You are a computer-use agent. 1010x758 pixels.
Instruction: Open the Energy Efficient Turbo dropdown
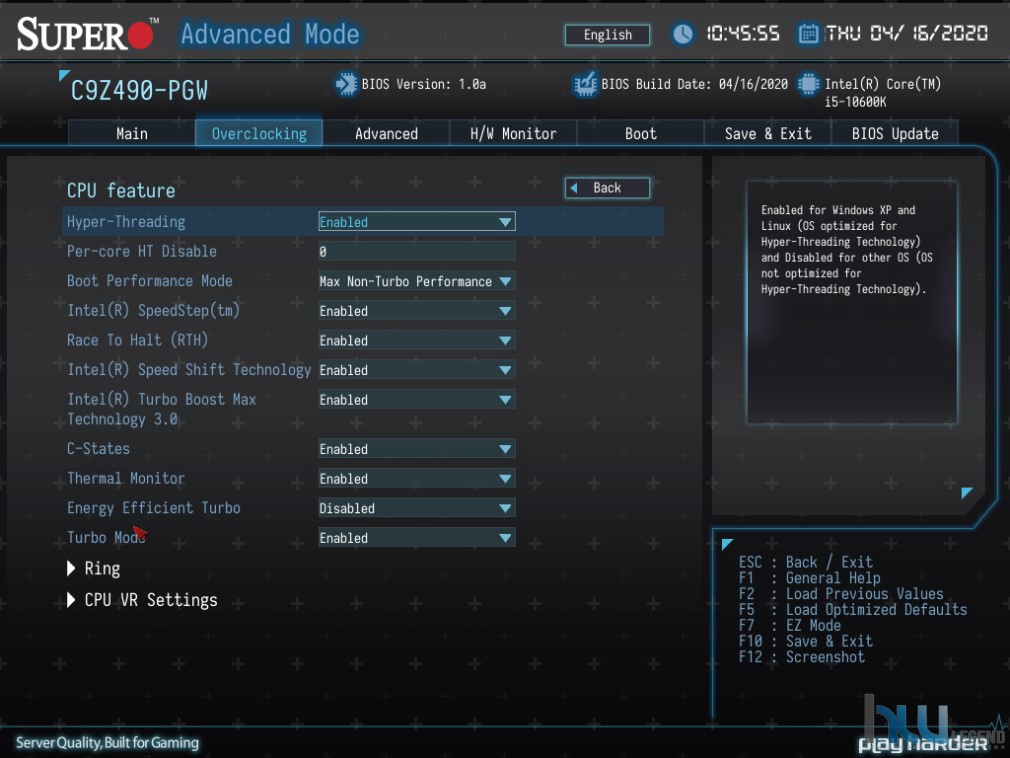(417, 508)
